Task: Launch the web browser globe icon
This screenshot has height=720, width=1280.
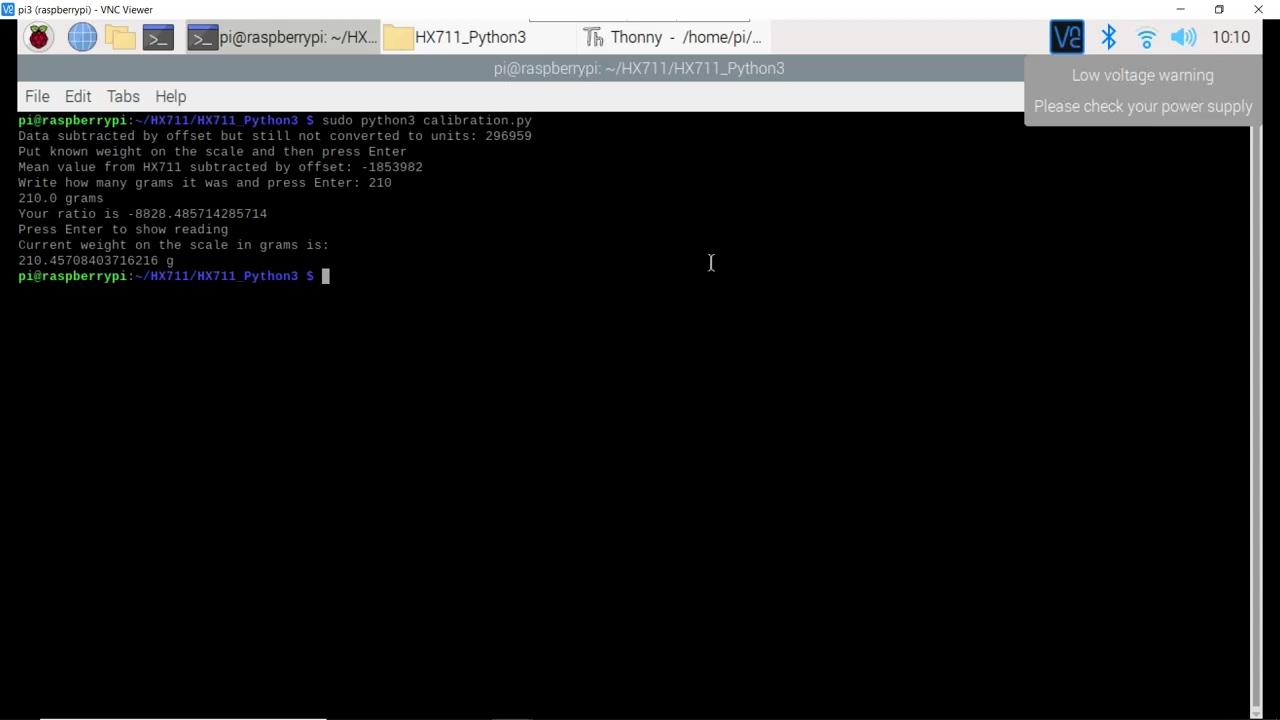Action: 82,38
